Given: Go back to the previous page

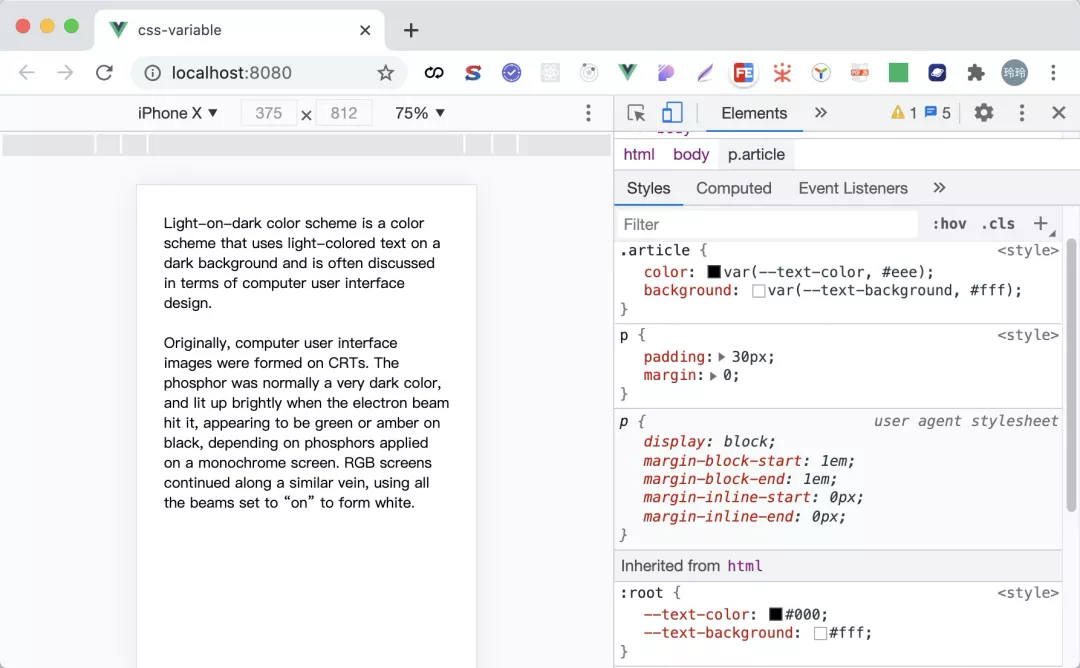Looking at the screenshot, I should tap(26, 72).
